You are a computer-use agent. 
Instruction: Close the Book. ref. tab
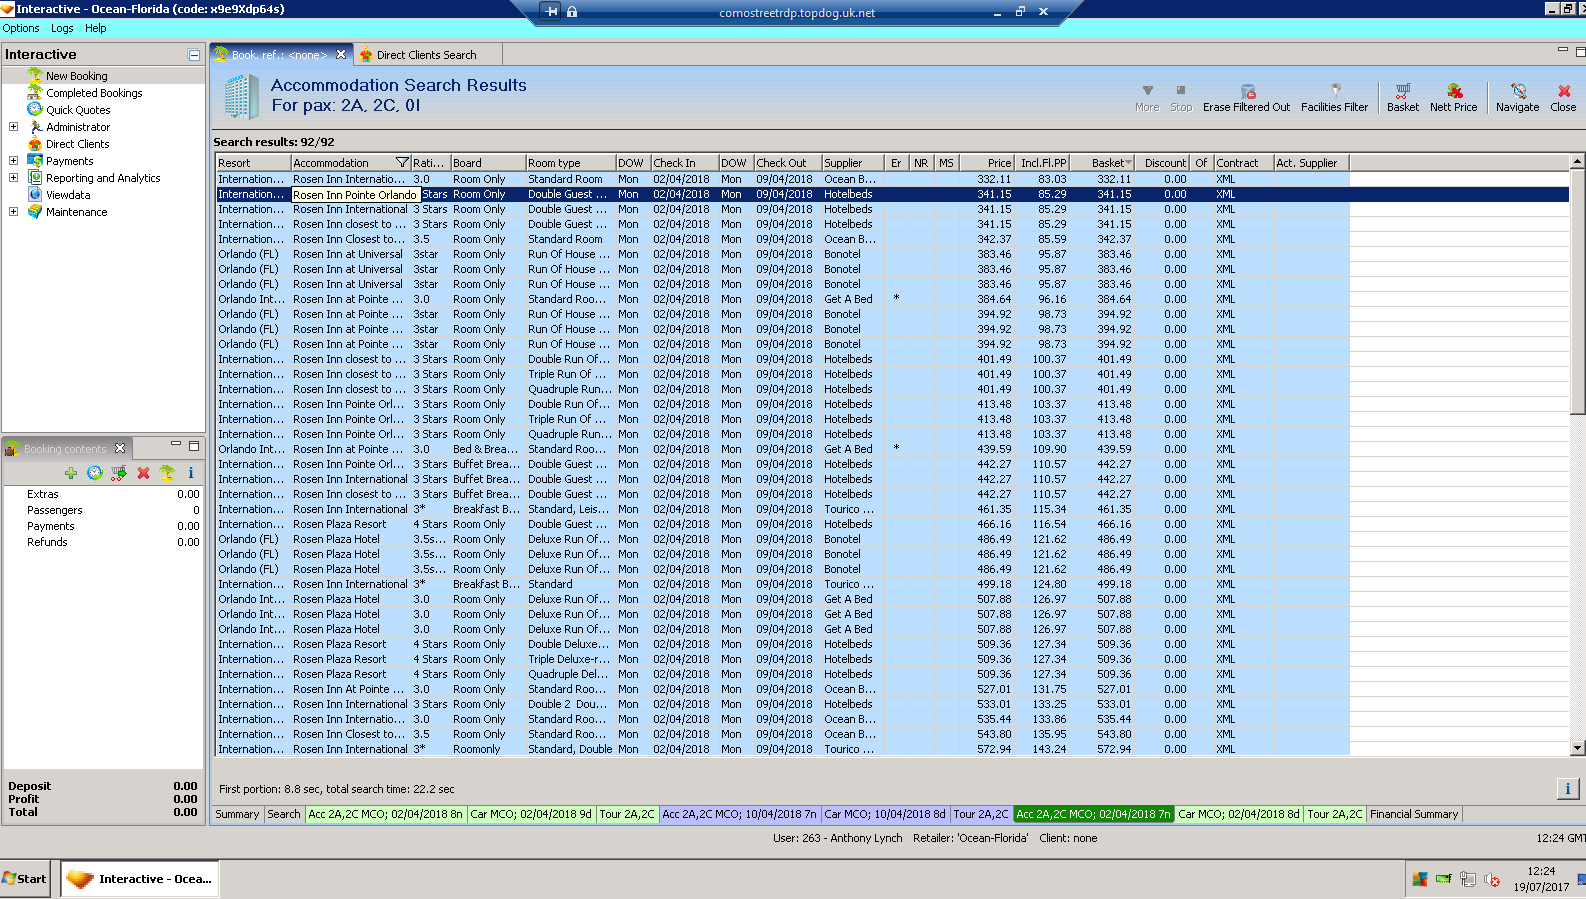[341, 54]
